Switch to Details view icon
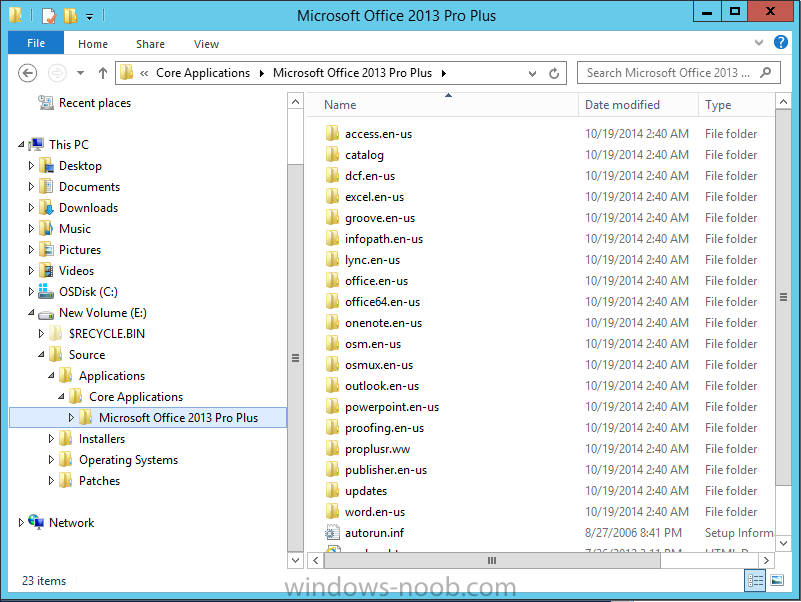The image size is (801, 602). pos(755,581)
